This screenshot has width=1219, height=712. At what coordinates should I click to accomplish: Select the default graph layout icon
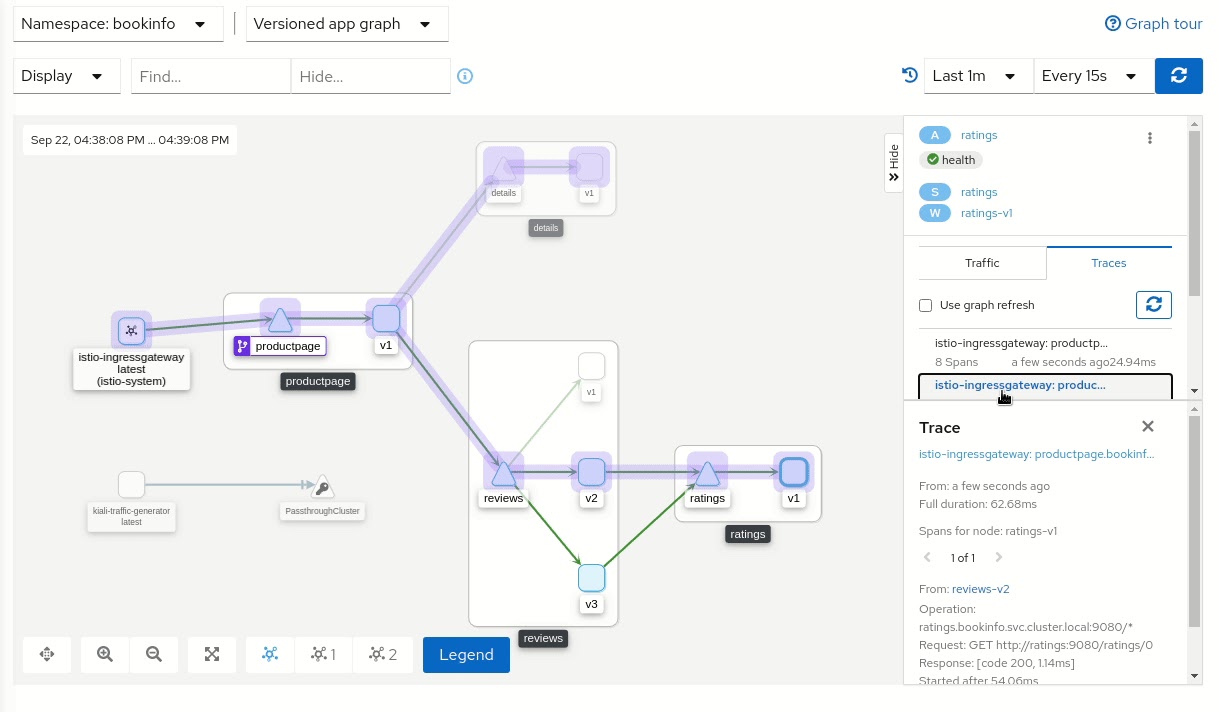tap(270, 654)
